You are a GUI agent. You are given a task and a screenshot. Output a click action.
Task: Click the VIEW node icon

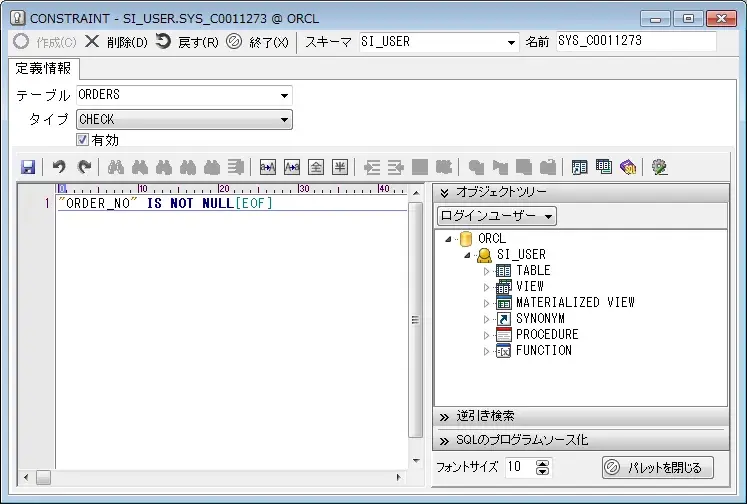pyautogui.click(x=504, y=287)
